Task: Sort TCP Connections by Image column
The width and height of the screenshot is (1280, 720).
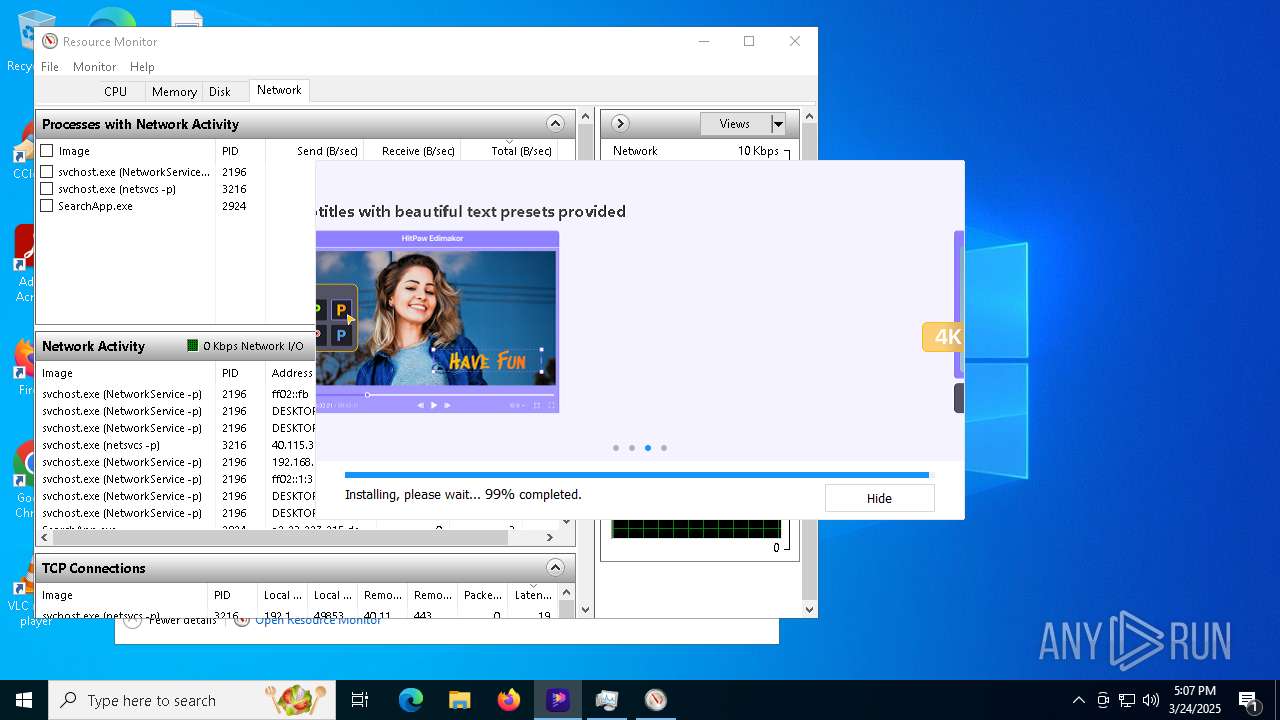Action: pyautogui.click(x=121, y=595)
